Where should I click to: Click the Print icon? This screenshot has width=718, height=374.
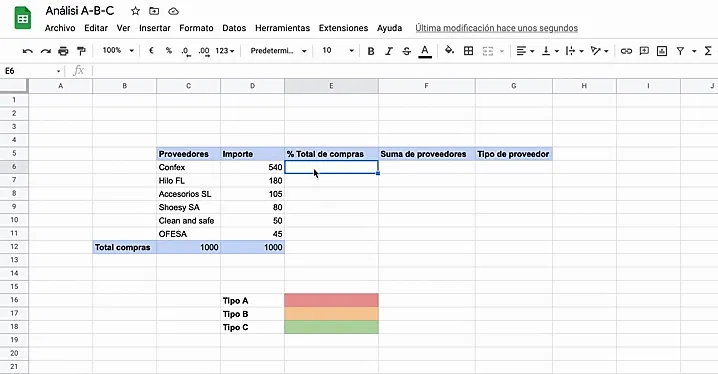(63, 51)
